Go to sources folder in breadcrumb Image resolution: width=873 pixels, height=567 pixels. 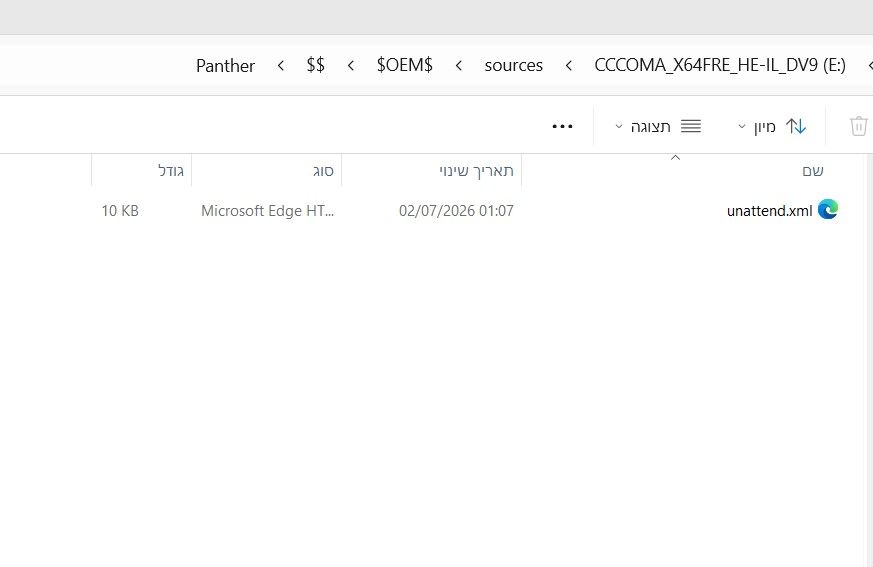513,66
